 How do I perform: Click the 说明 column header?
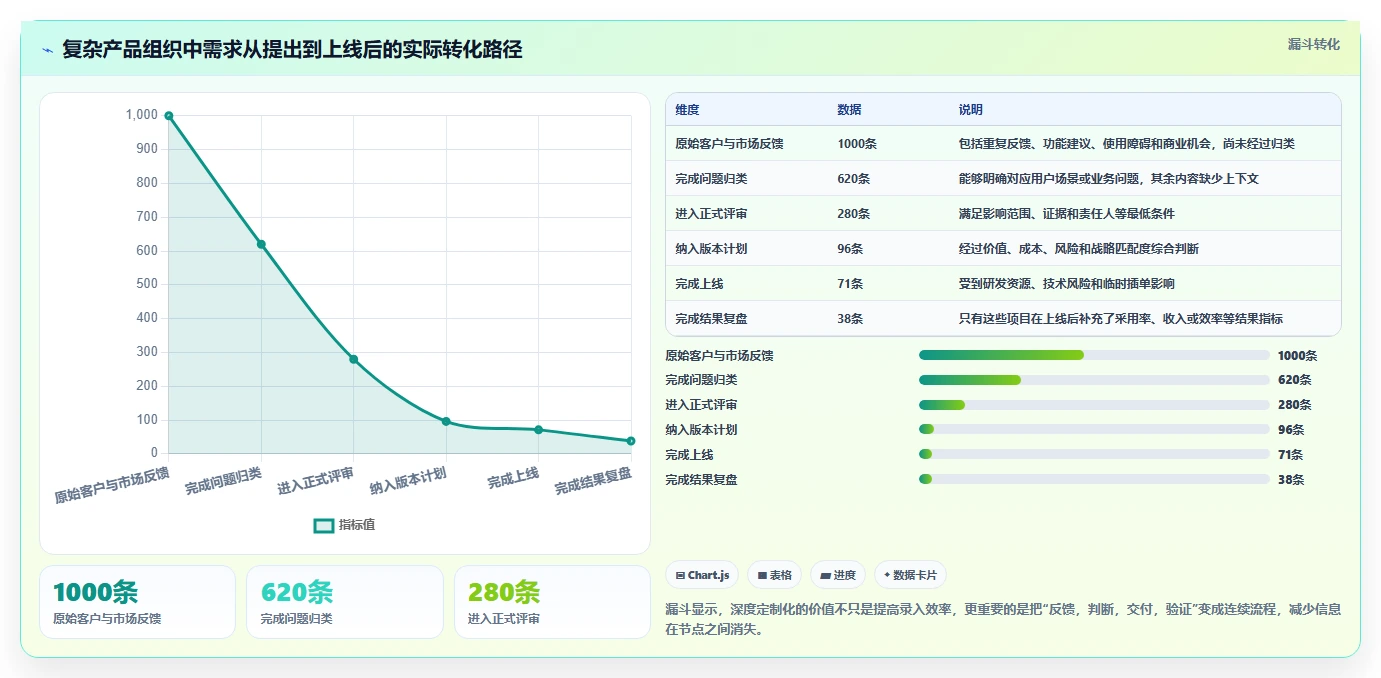click(970, 109)
